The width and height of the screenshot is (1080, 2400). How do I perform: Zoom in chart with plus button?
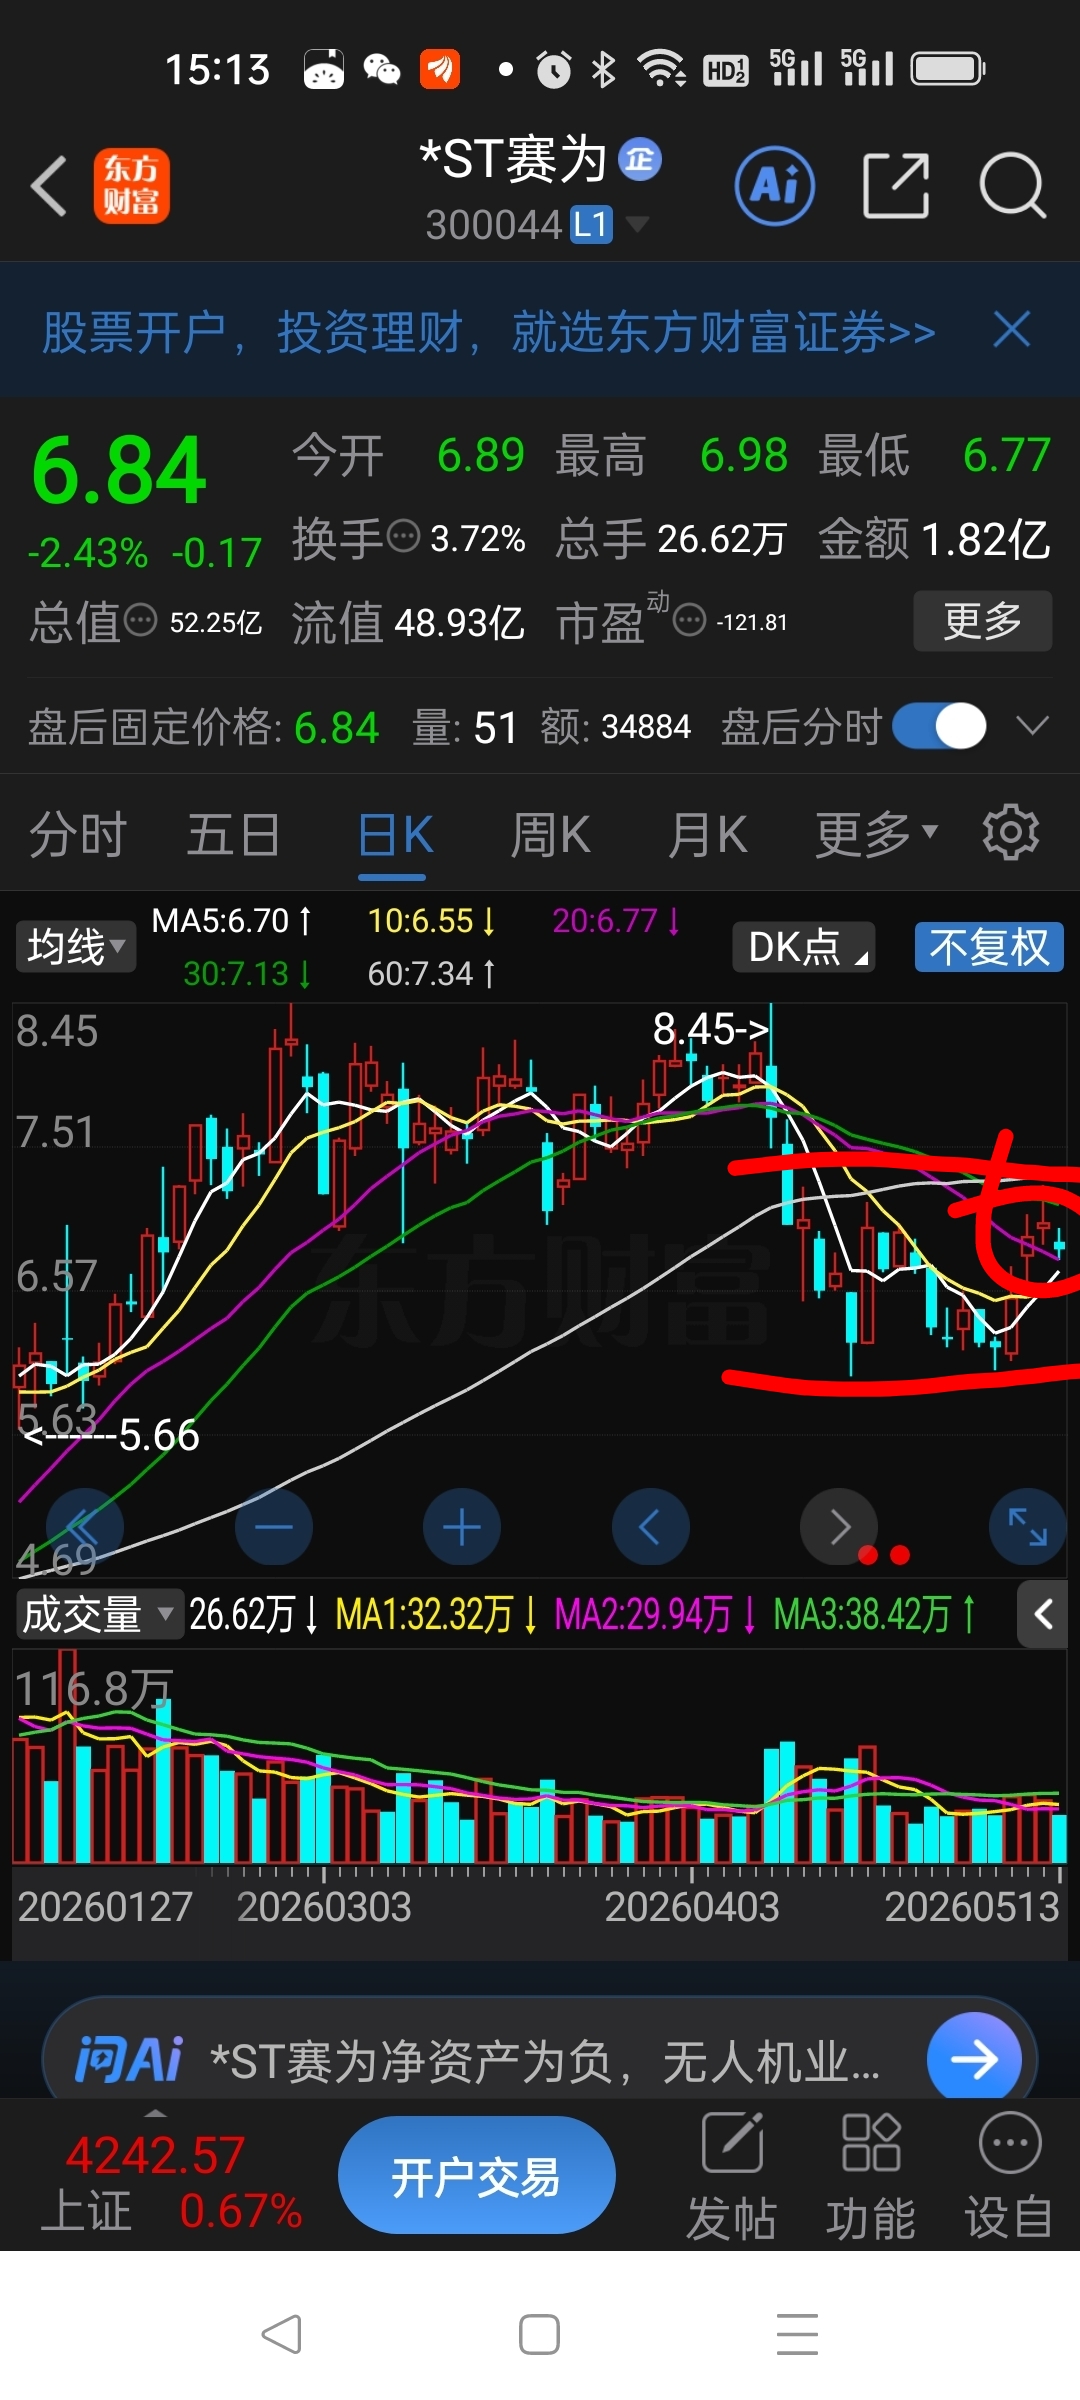click(x=462, y=1527)
